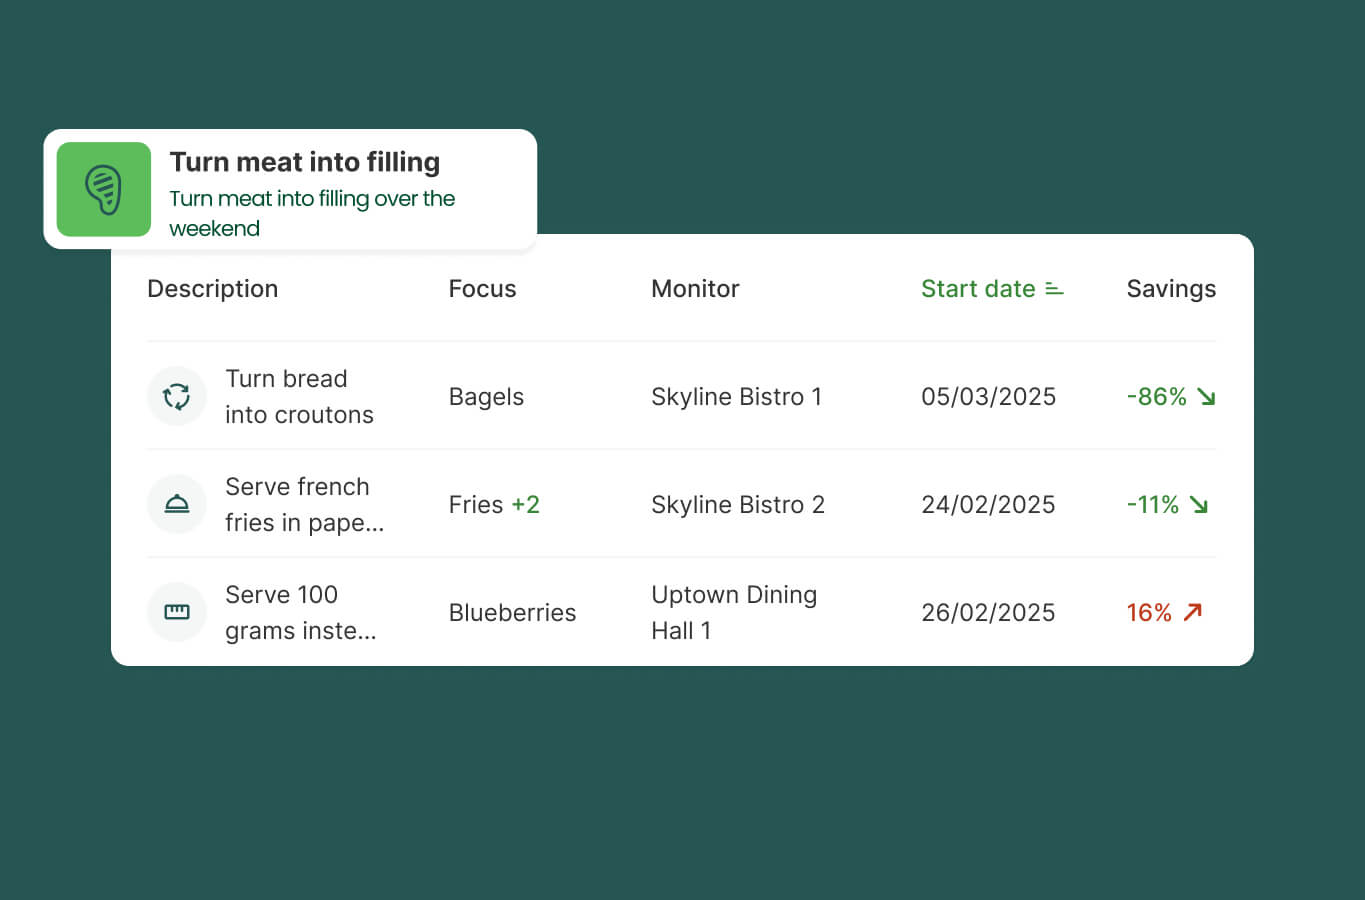Click the serving dish icon on fries row
1365x900 pixels.
point(177,504)
